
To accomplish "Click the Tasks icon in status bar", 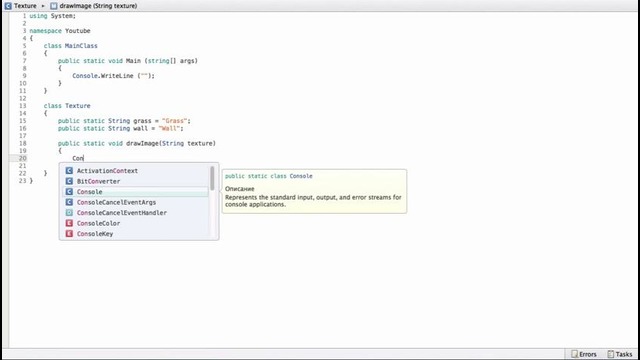I will click(611, 354).
